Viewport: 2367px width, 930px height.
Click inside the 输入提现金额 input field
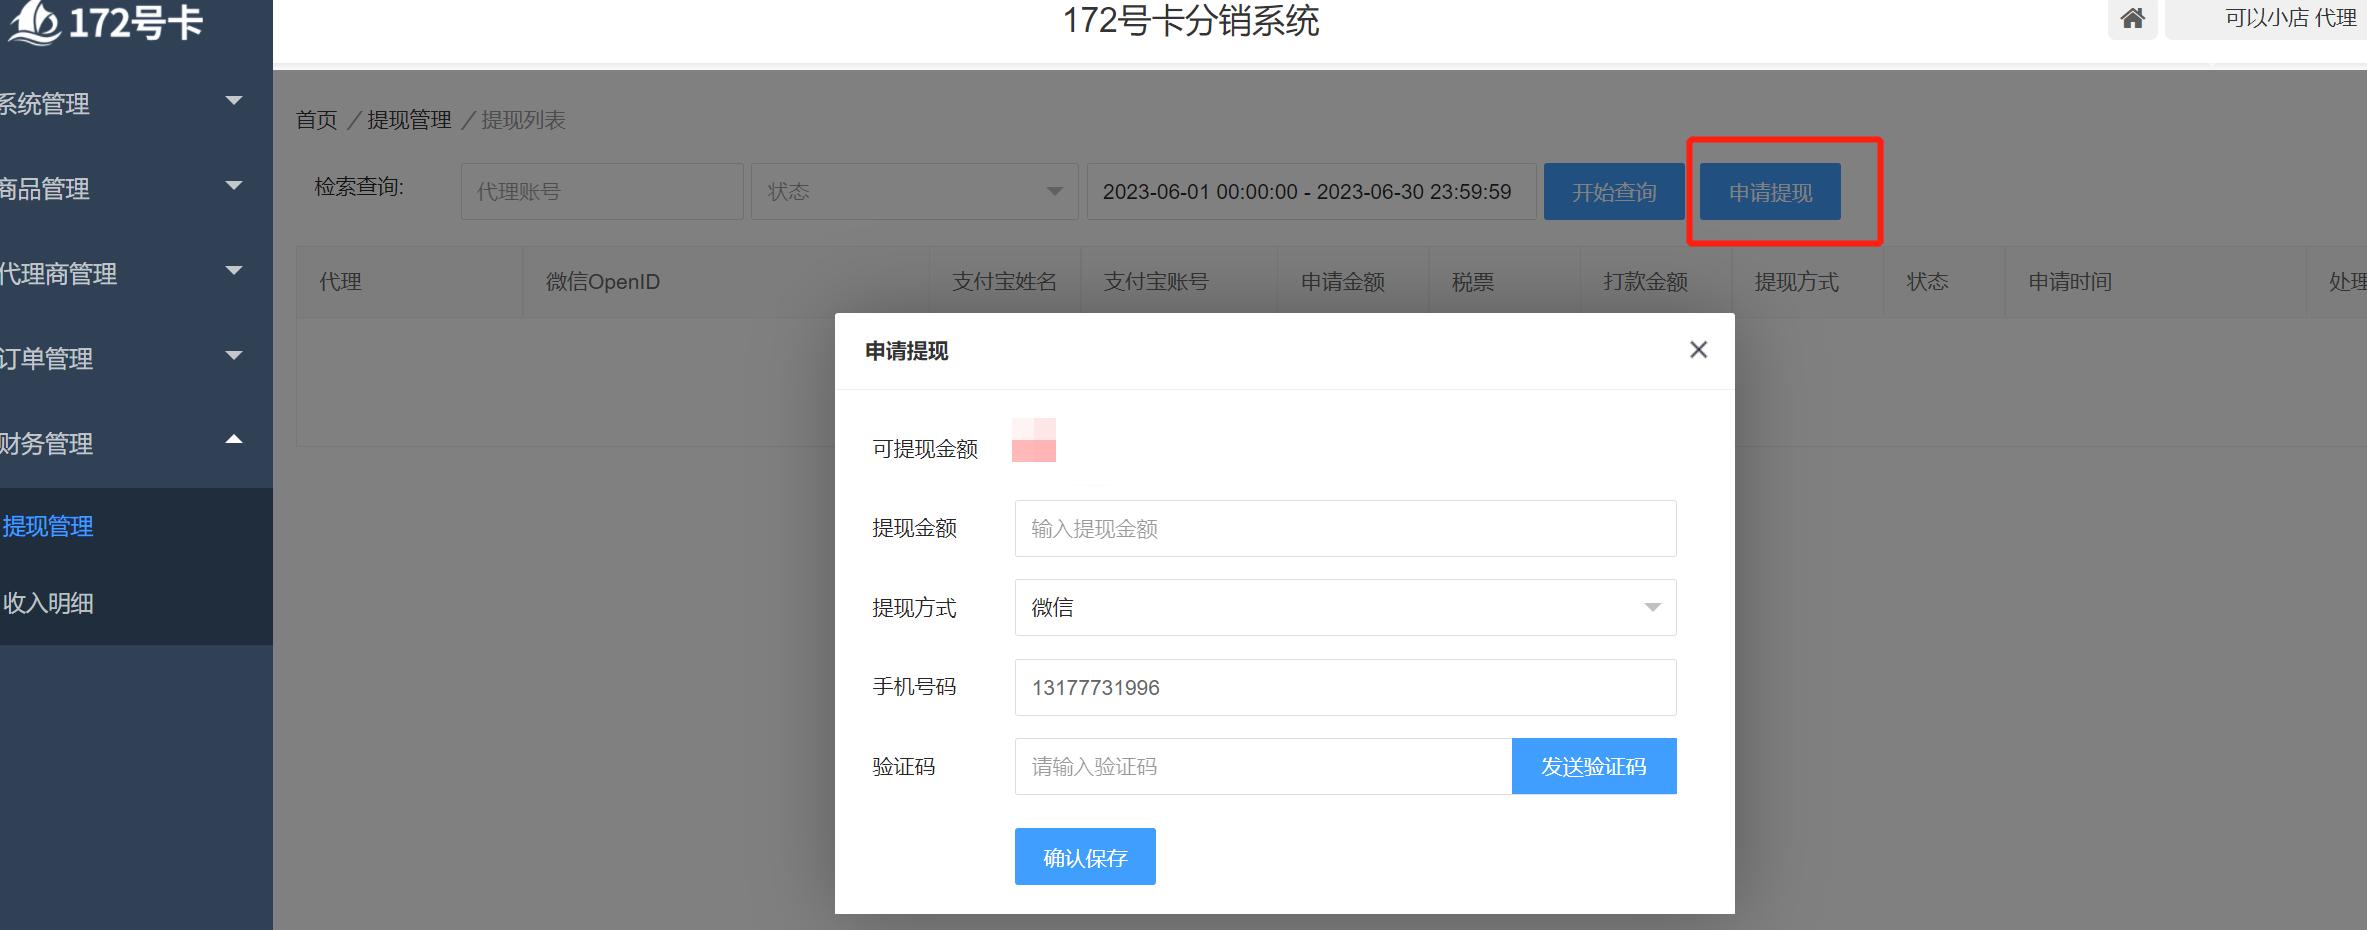(1344, 528)
